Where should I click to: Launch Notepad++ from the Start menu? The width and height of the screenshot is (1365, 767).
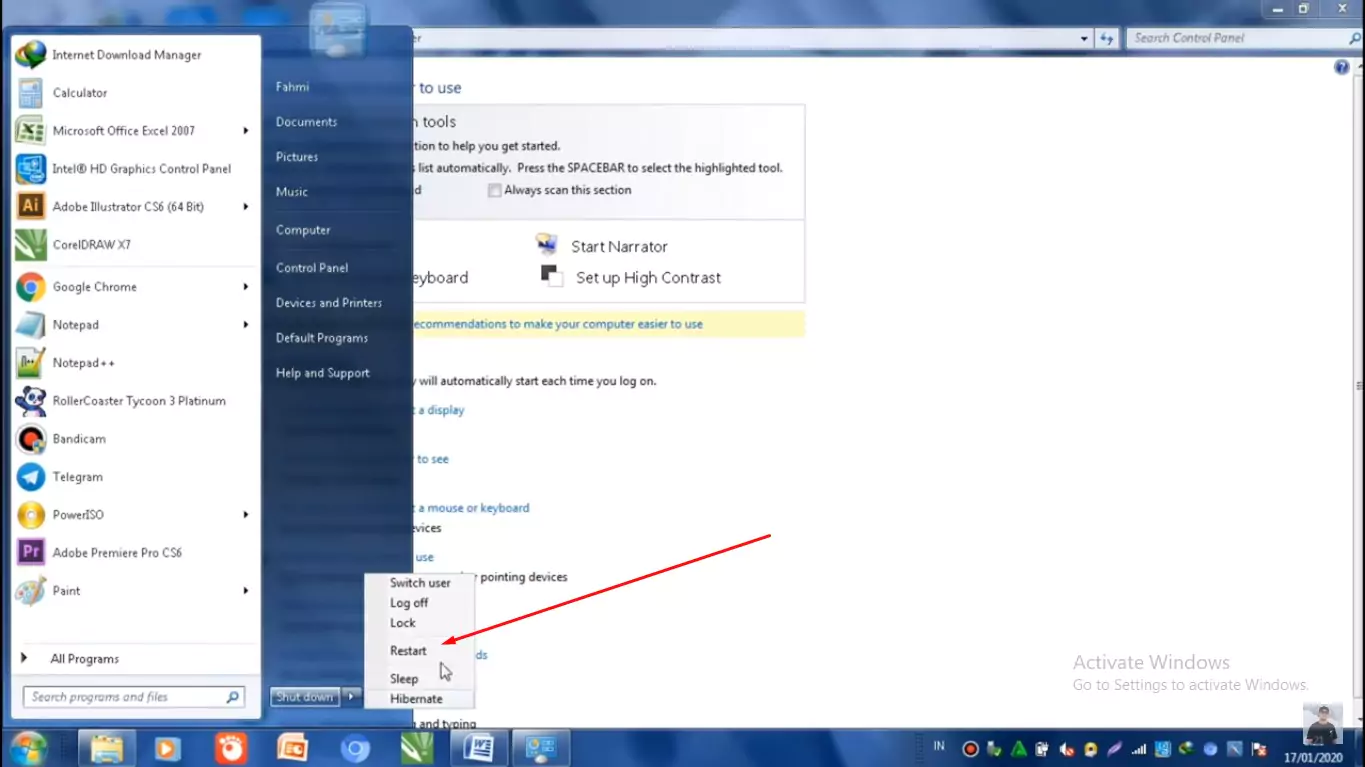point(135,363)
